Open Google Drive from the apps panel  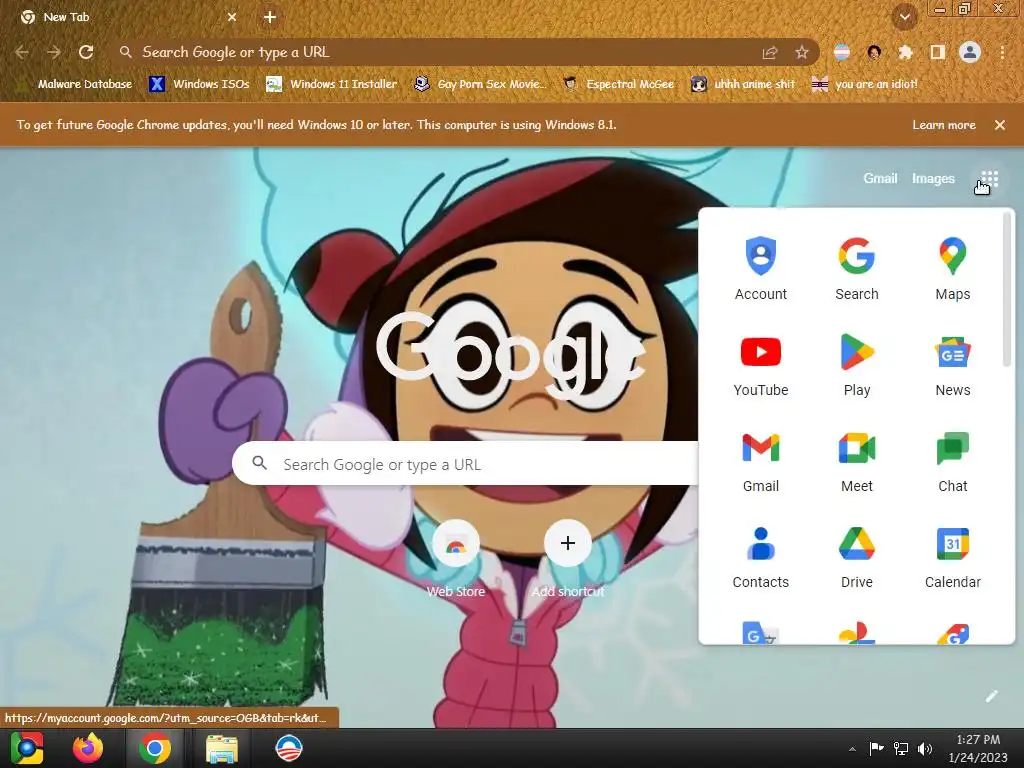pyautogui.click(x=857, y=557)
